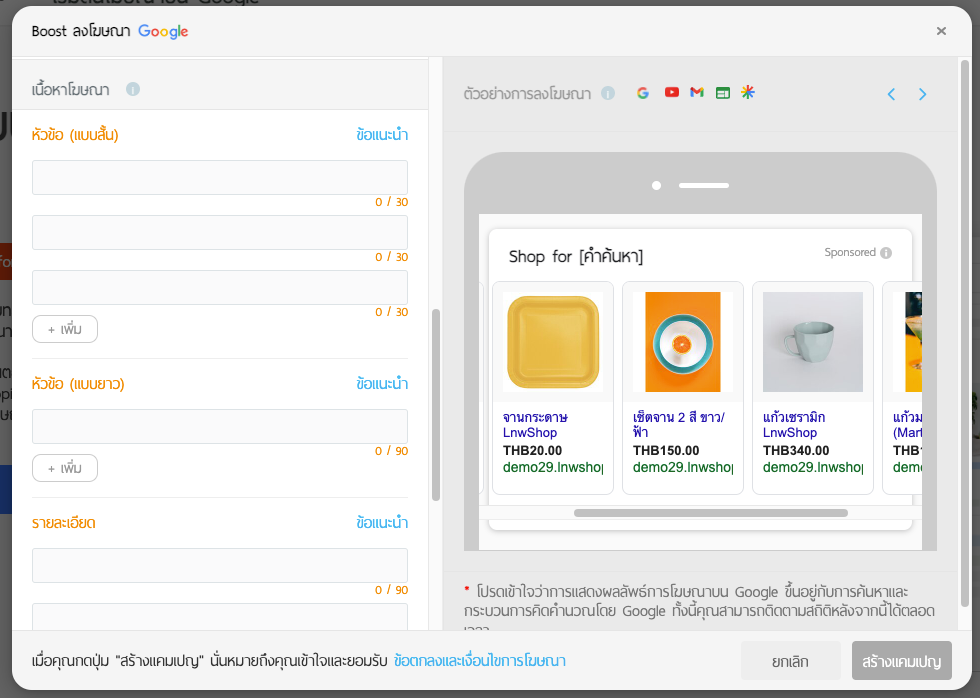
Task: Click the first short headline input field
Action: 220,177
